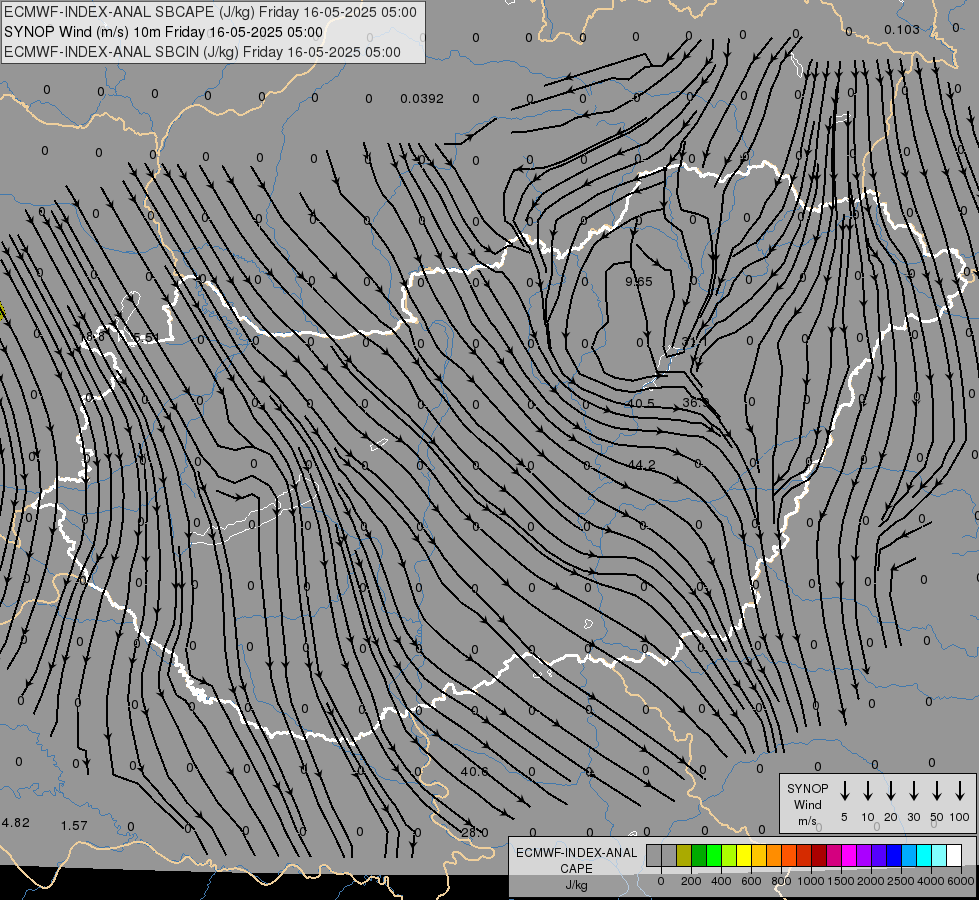The width and height of the screenshot is (979, 900).
Task: Pick the cyan CAPE legend swatch
Action: click(924, 855)
